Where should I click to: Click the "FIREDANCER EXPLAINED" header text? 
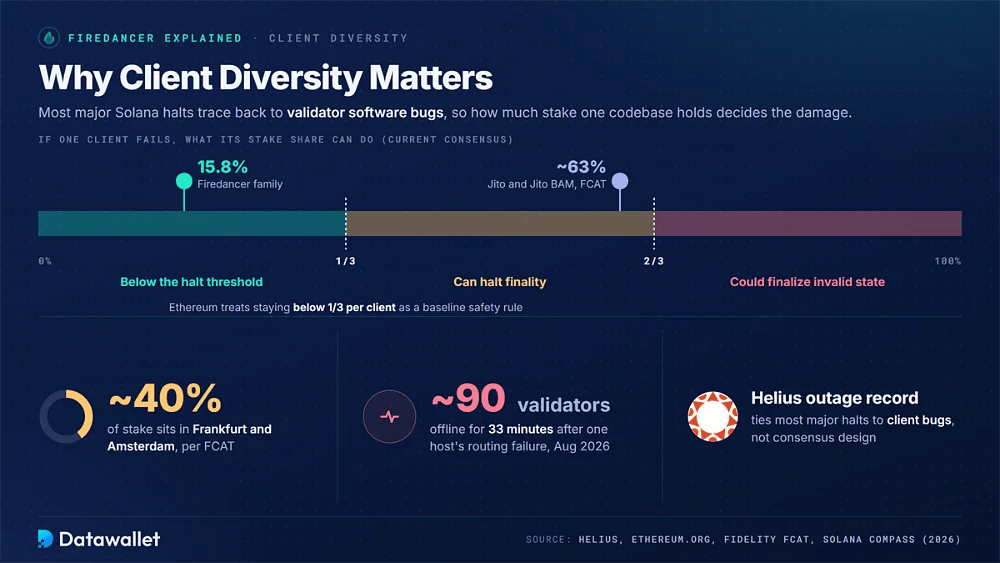(155, 38)
